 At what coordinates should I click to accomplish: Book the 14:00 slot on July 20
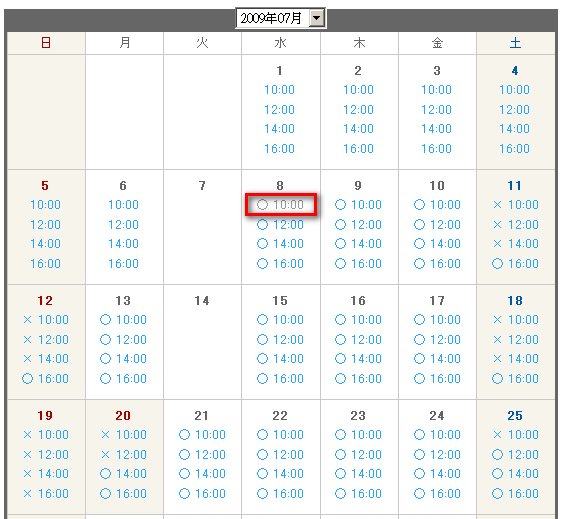[124, 473]
